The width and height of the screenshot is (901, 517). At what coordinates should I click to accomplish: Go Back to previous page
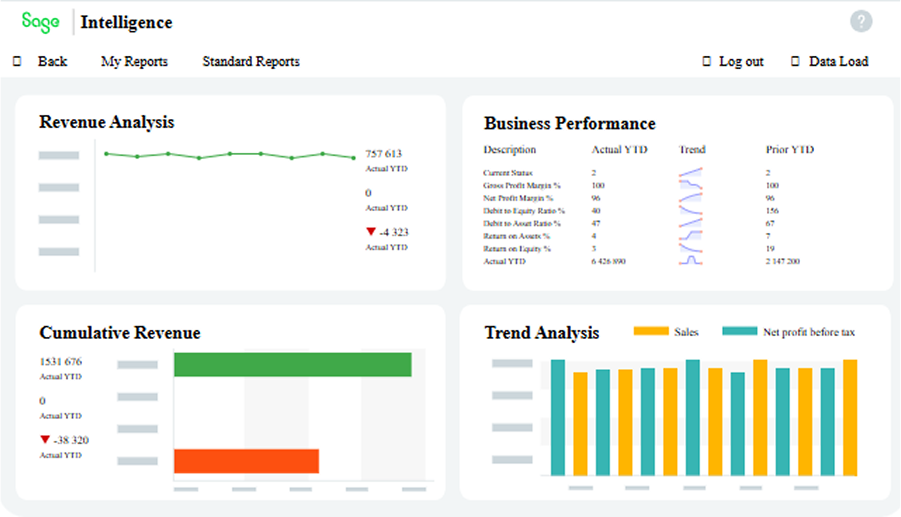point(52,61)
